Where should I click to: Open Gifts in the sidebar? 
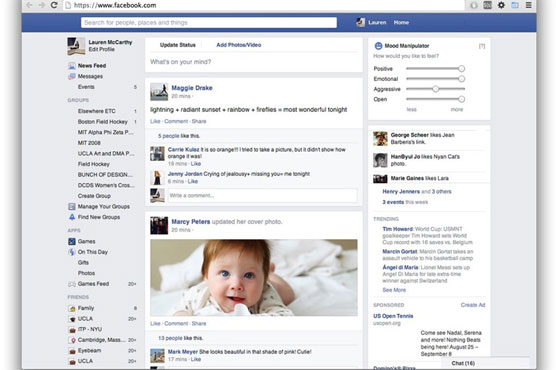(83, 263)
